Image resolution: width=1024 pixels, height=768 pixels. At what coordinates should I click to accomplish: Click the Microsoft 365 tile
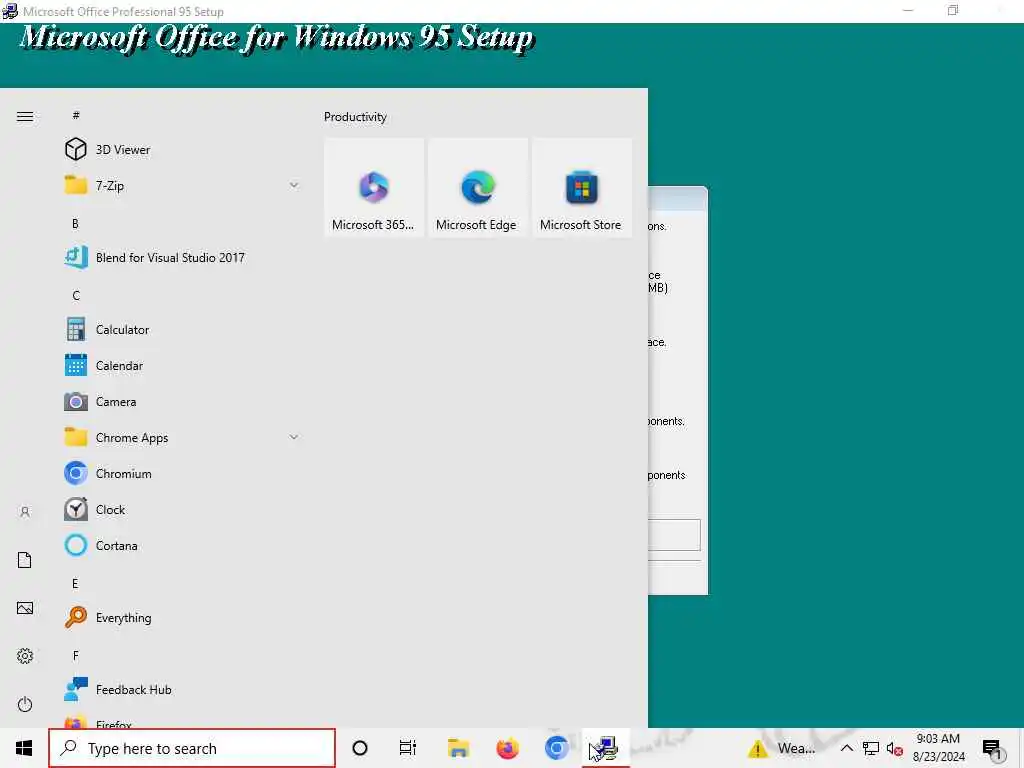[374, 187]
